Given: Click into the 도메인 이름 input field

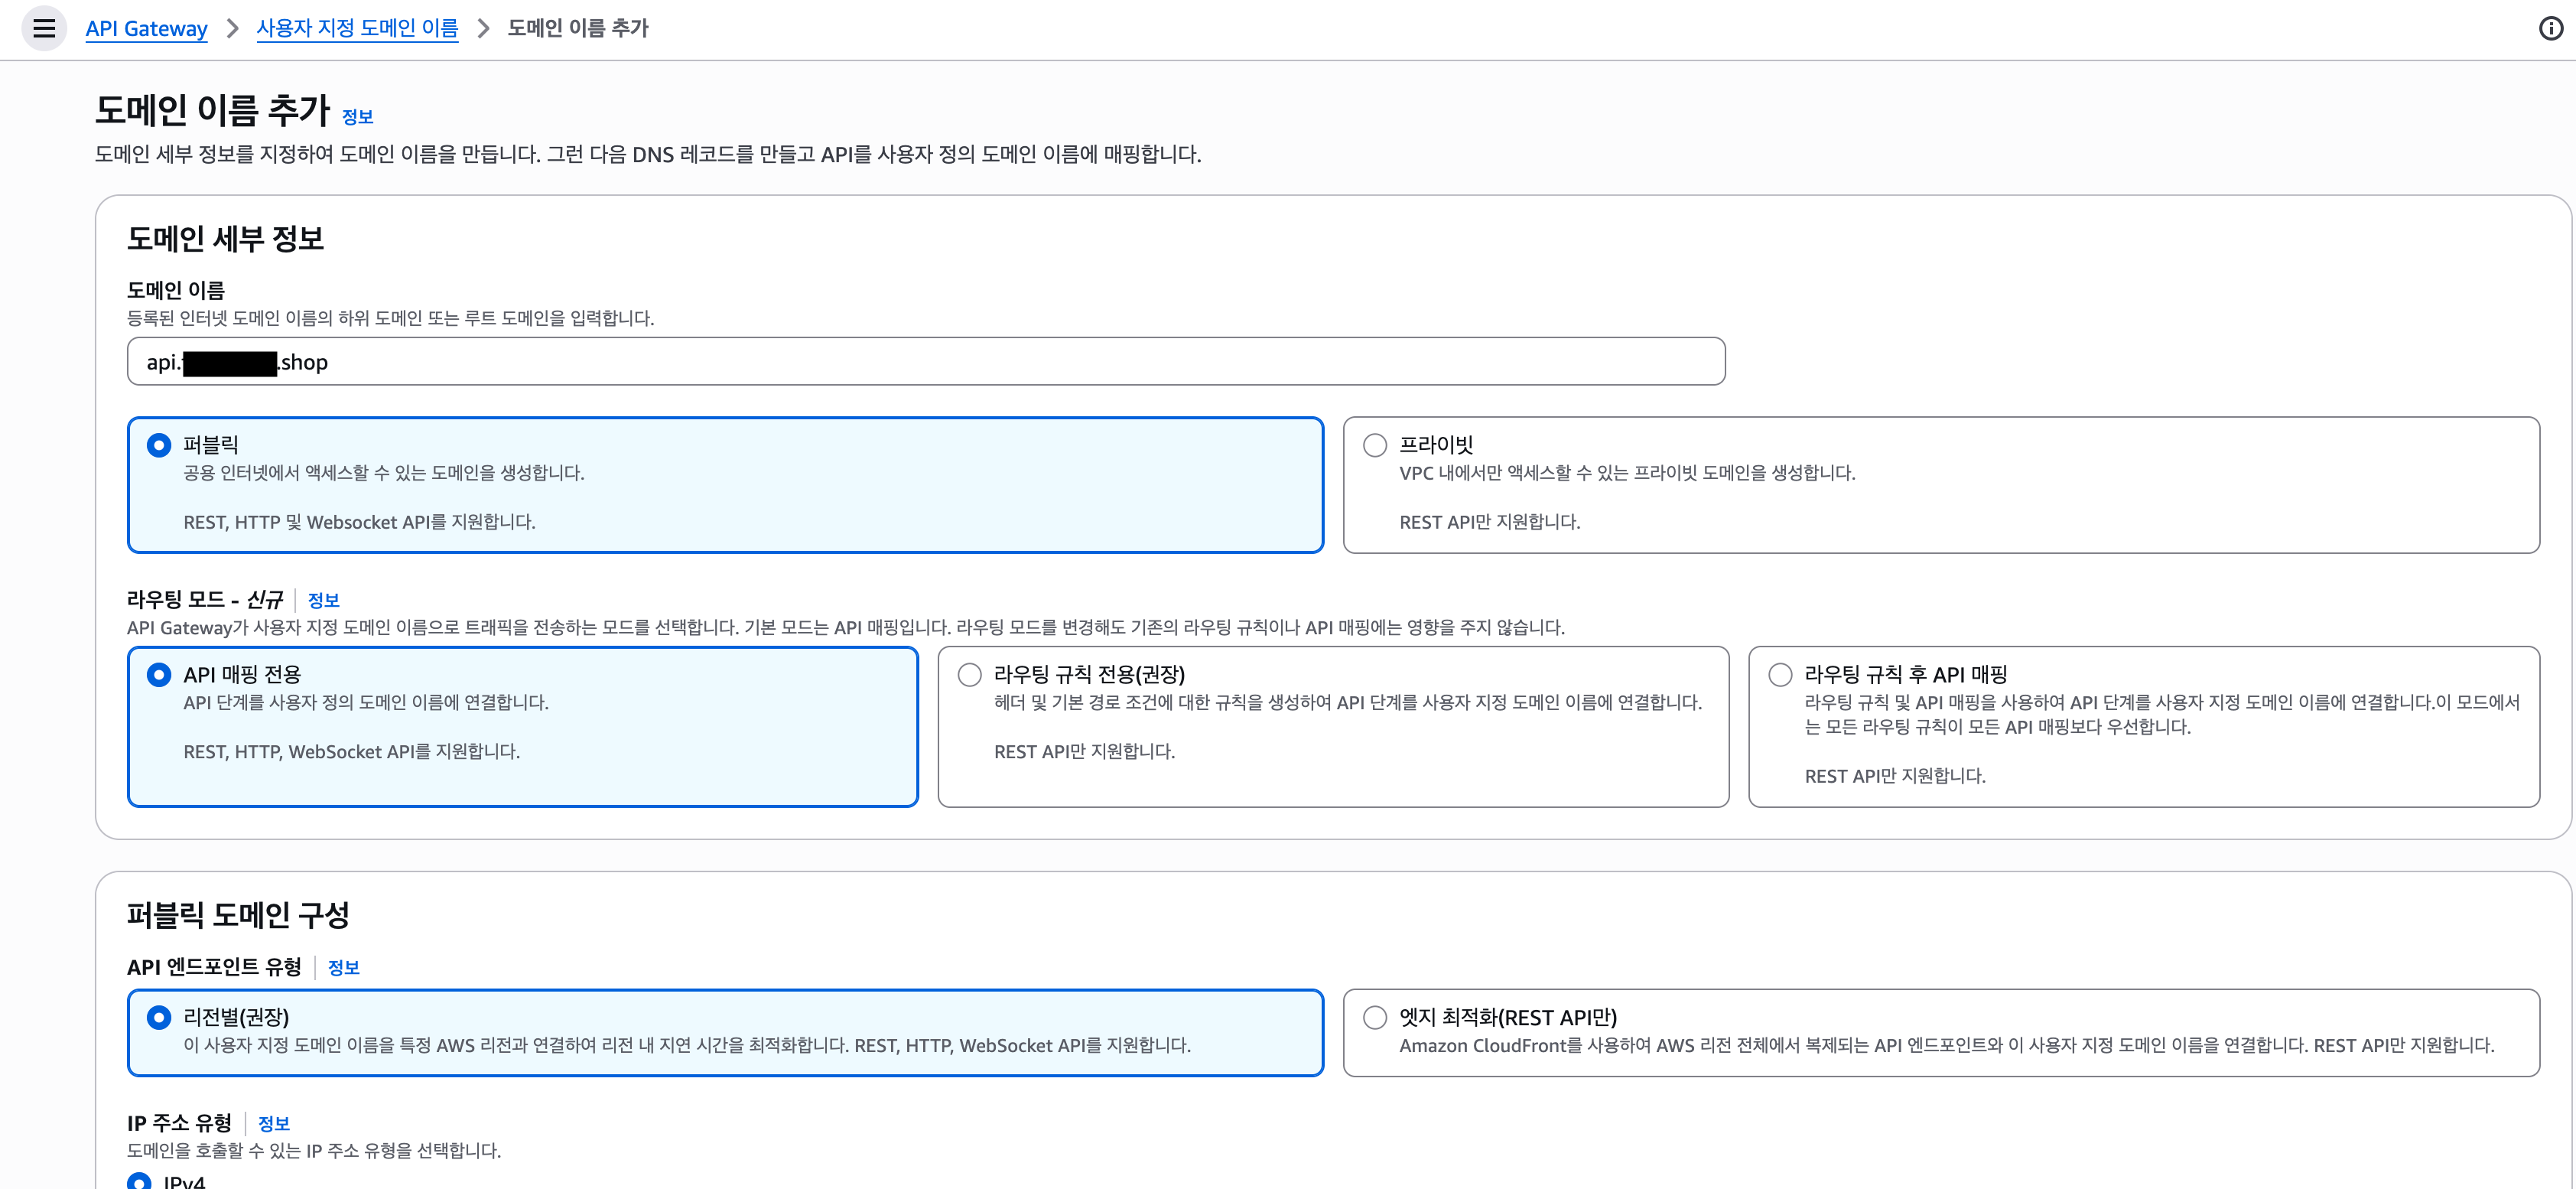Looking at the screenshot, I should pos(925,362).
